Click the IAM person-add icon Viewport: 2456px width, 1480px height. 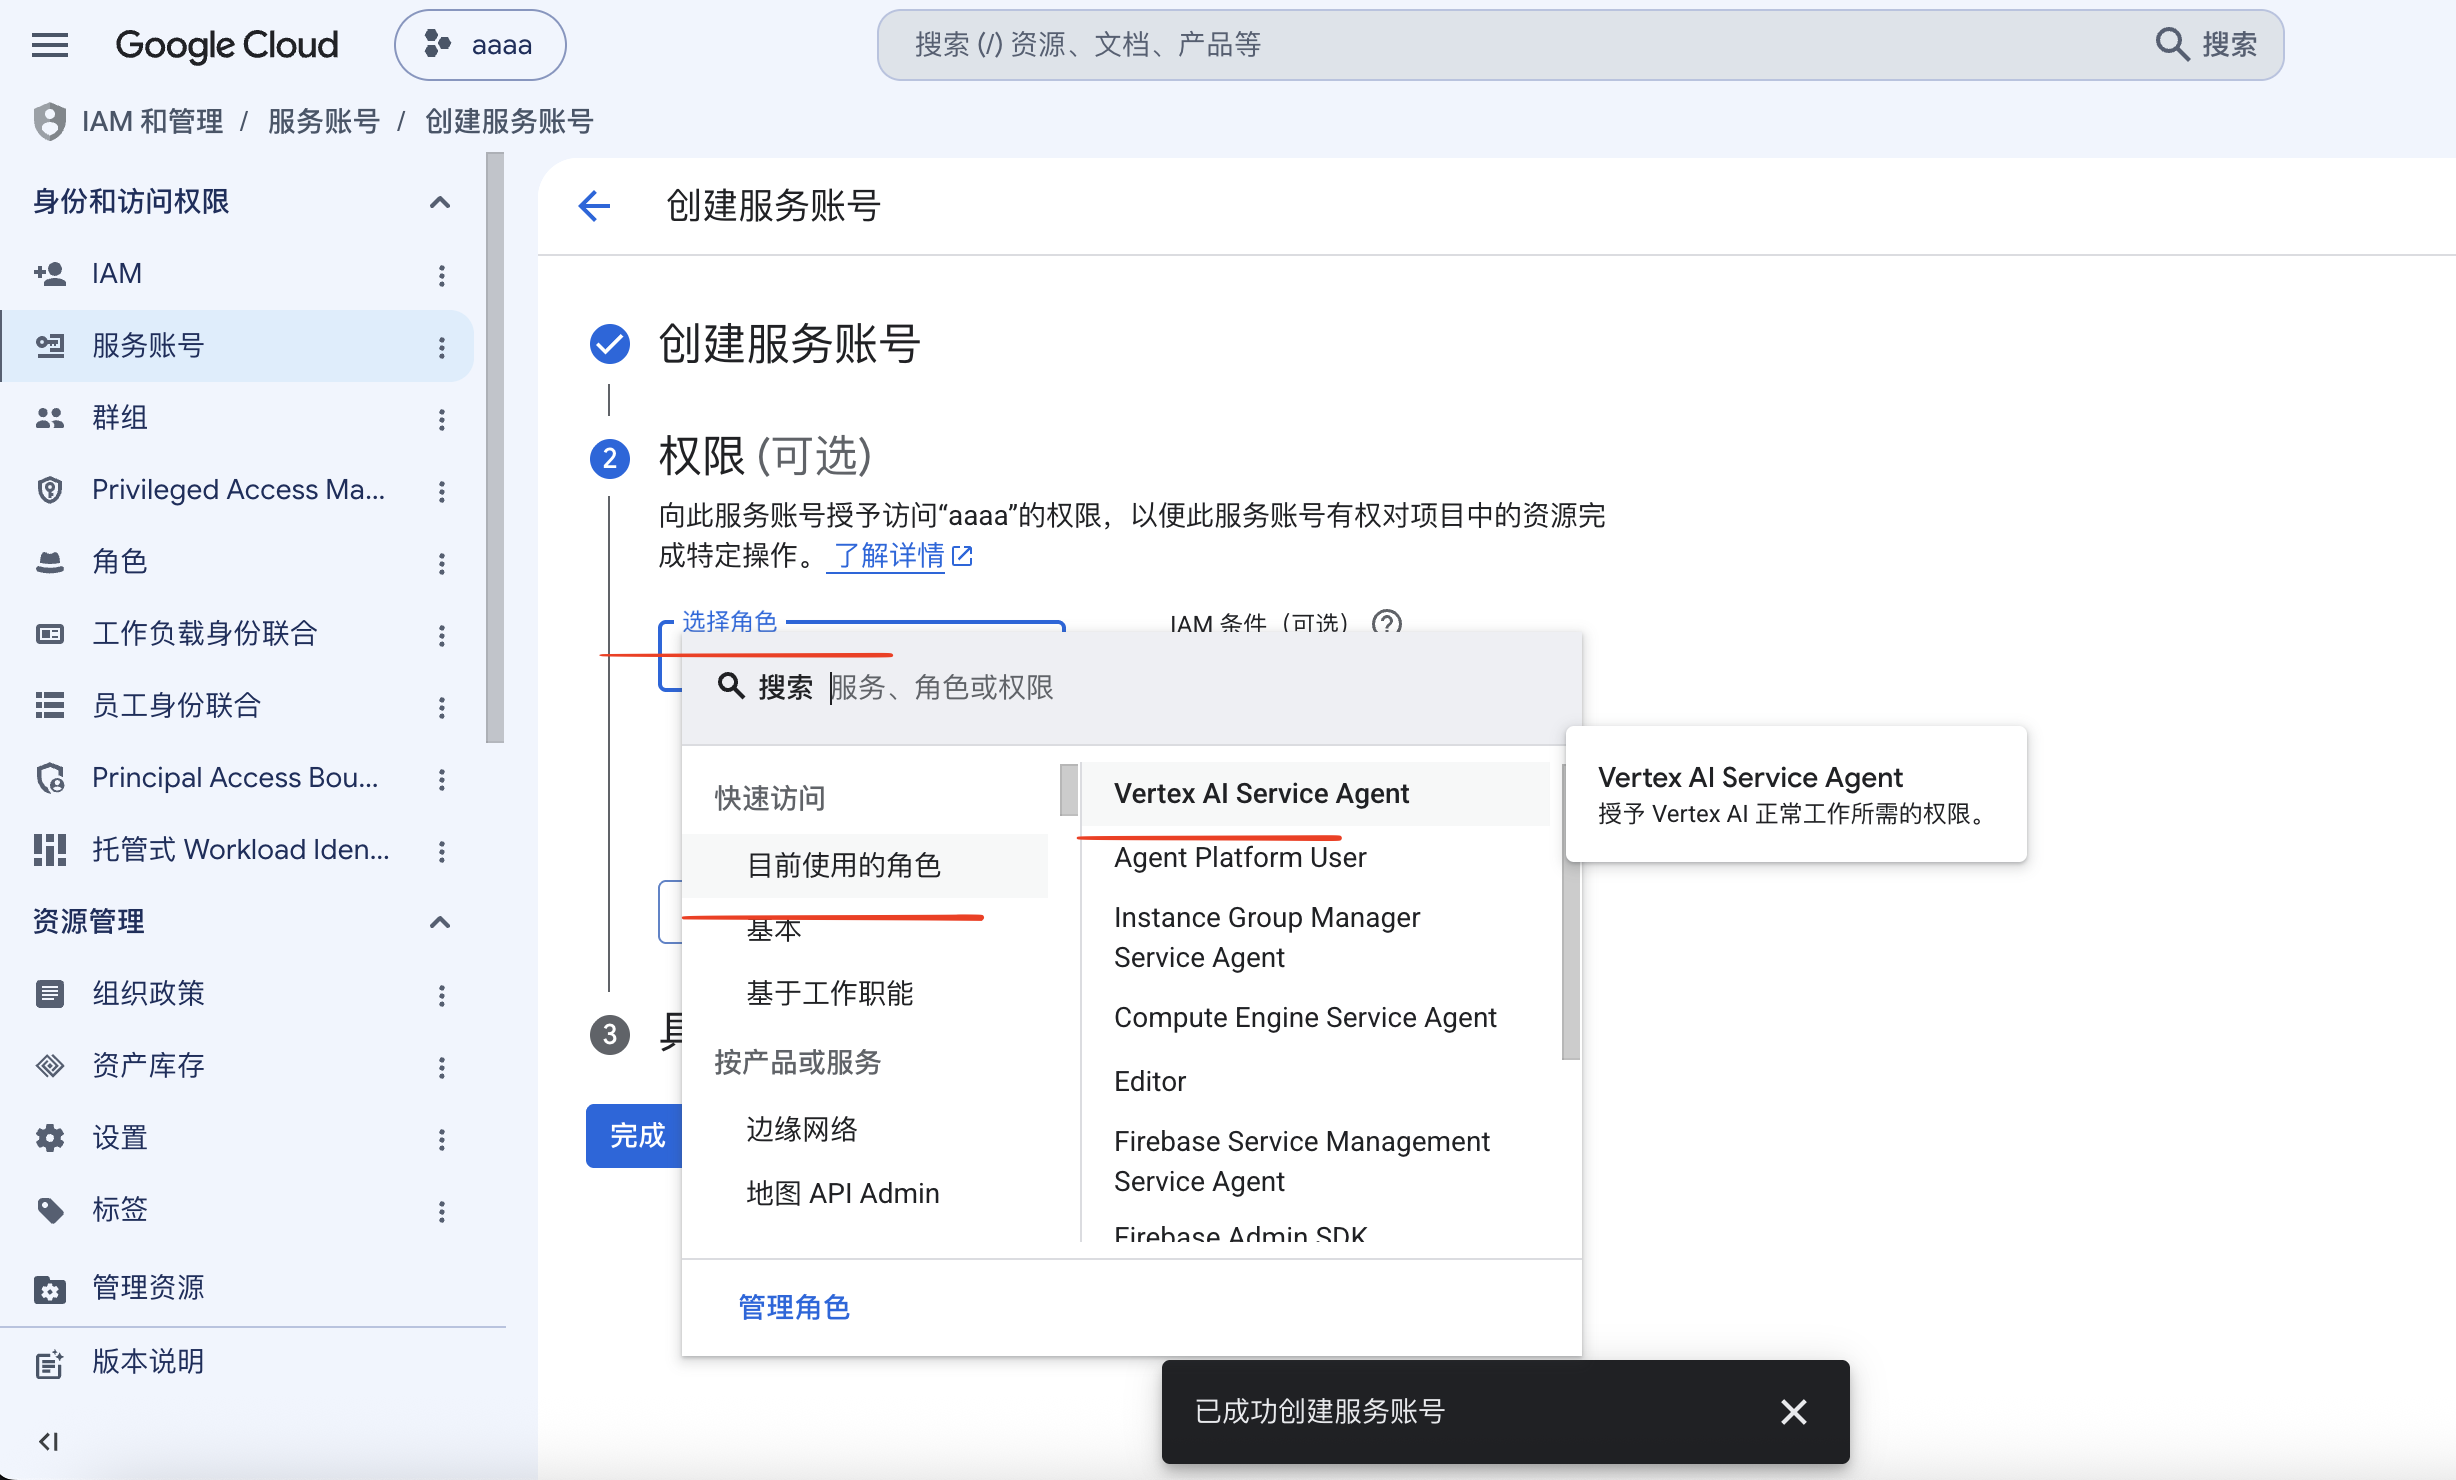[x=50, y=274]
